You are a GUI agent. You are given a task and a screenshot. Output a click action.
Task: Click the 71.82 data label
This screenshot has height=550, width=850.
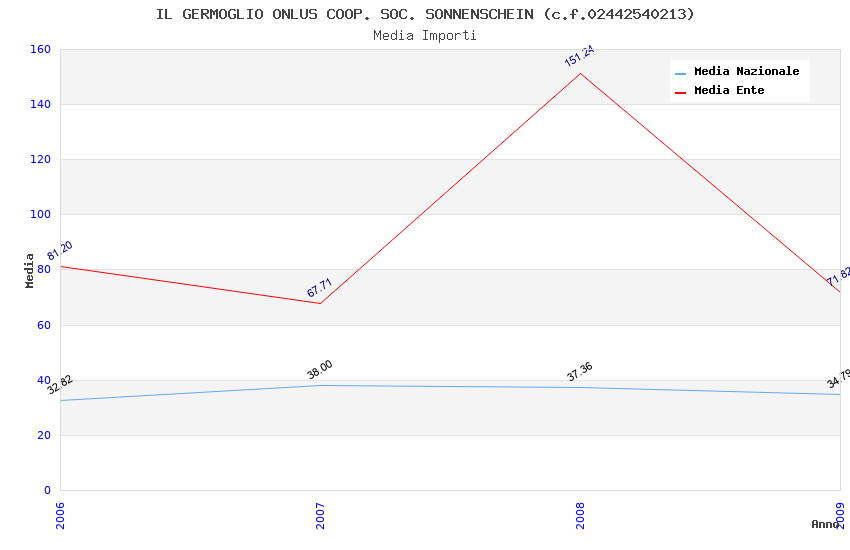tap(838, 276)
